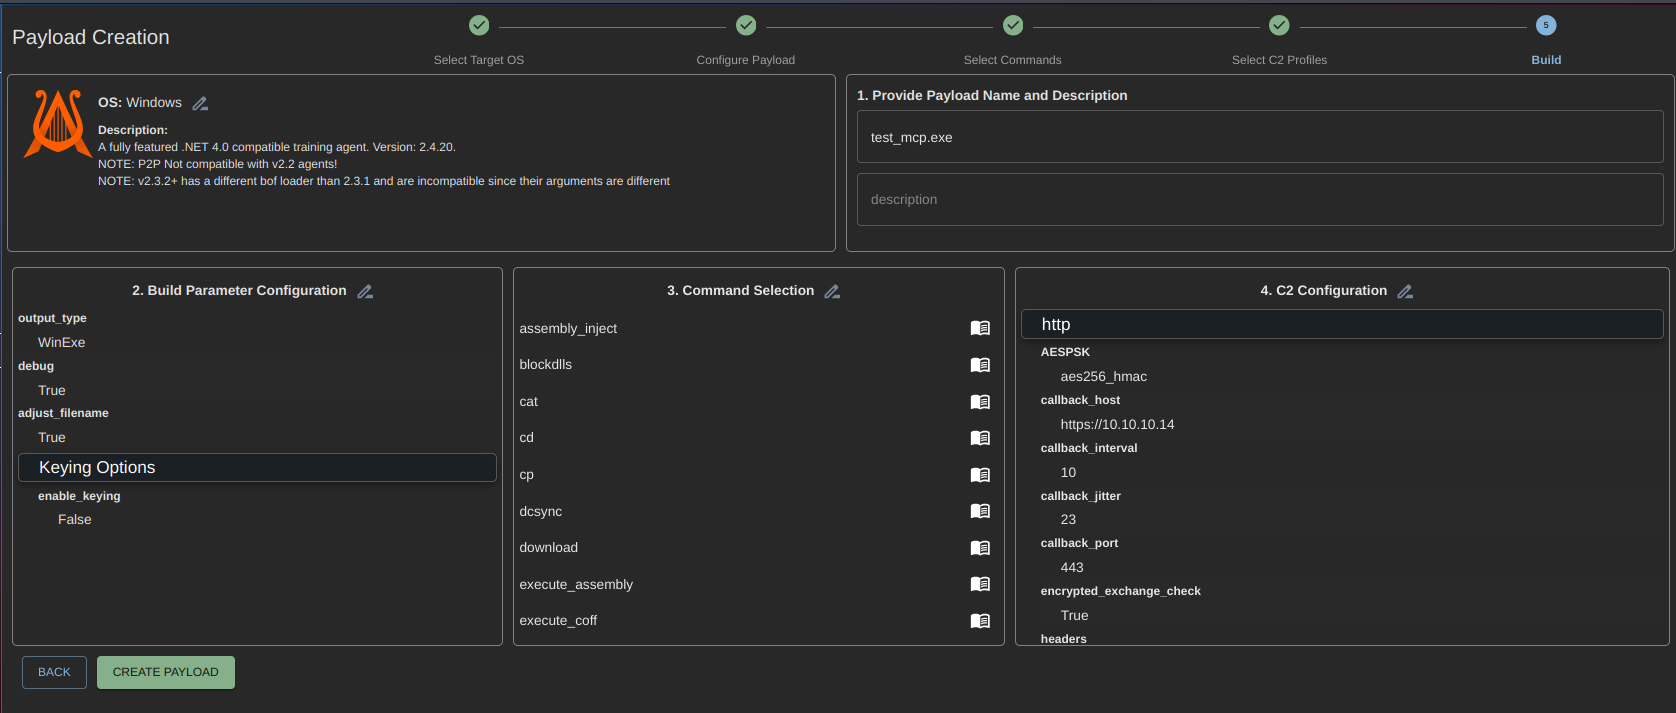1676x713 pixels.
Task: Go to Select Commands step checkmark
Action: click(1013, 25)
